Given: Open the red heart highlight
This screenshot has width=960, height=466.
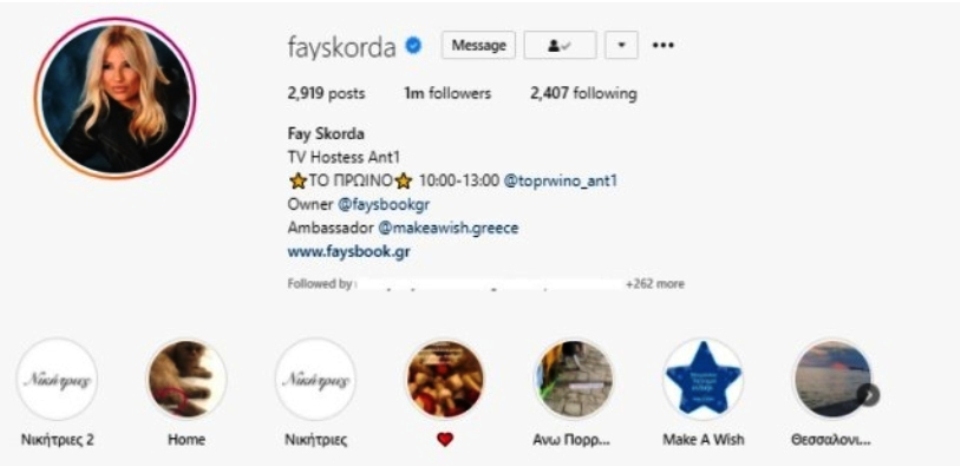Looking at the screenshot, I should 445,379.
